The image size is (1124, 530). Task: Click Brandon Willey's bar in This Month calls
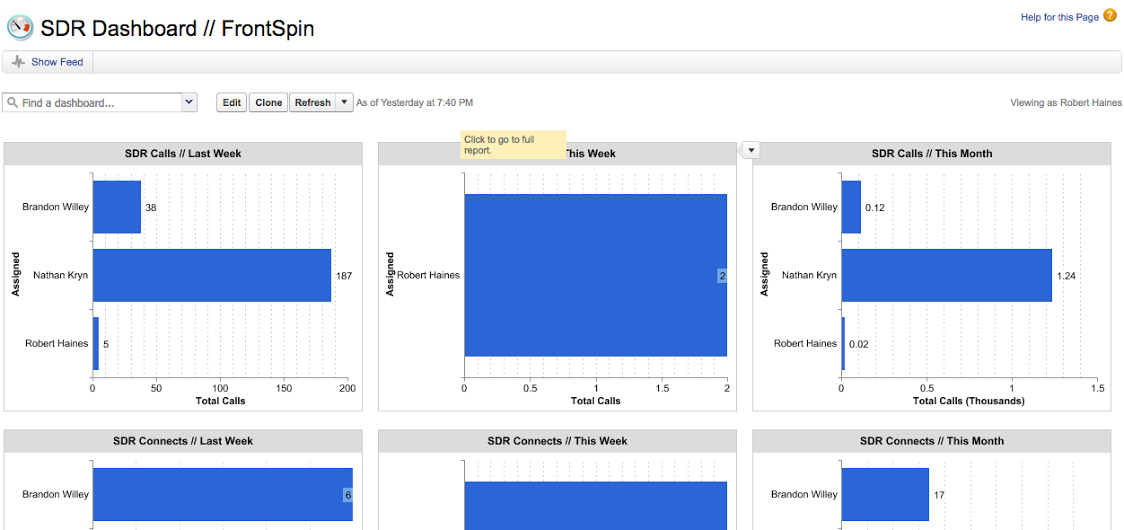pyautogui.click(x=851, y=207)
